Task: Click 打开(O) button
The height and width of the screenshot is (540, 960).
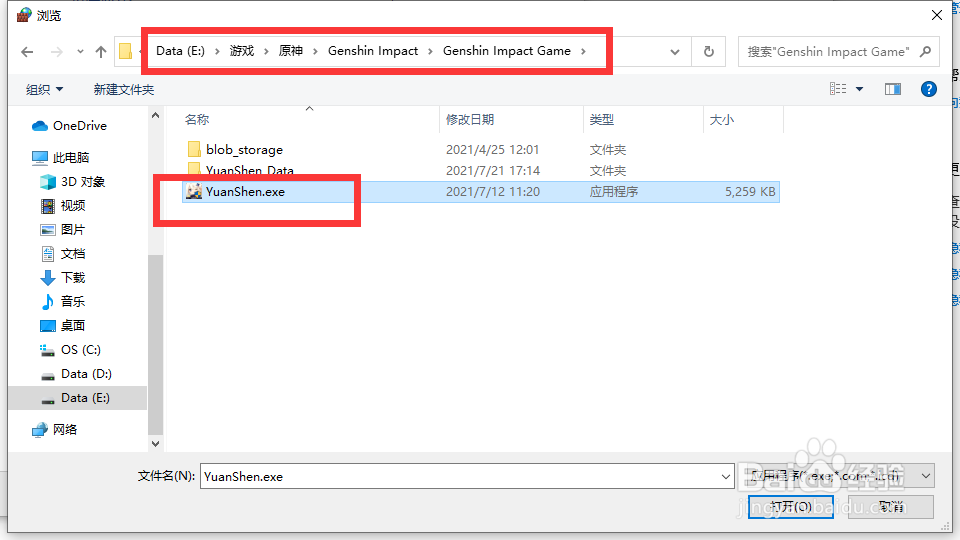Action: 790,506
